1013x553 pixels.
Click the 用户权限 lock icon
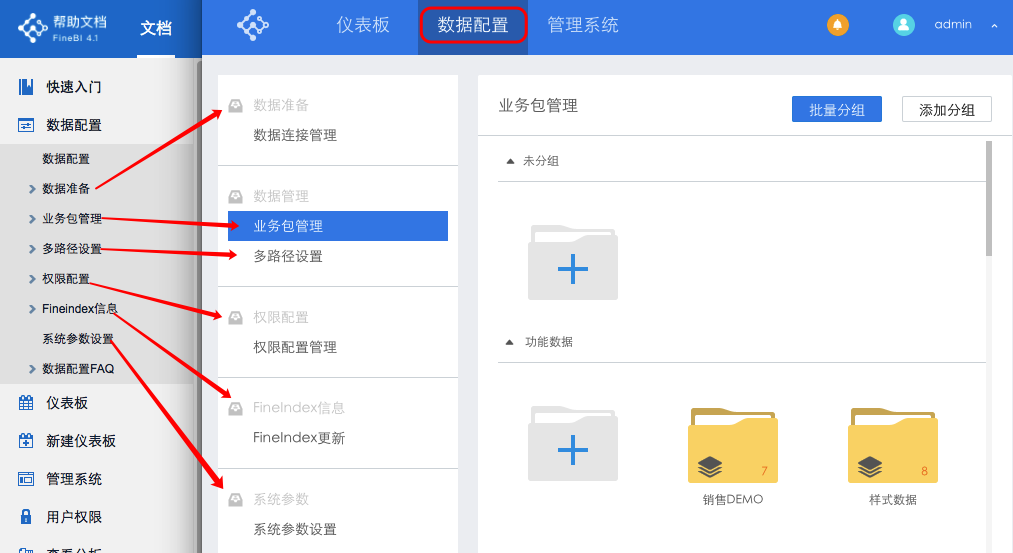(x=26, y=517)
